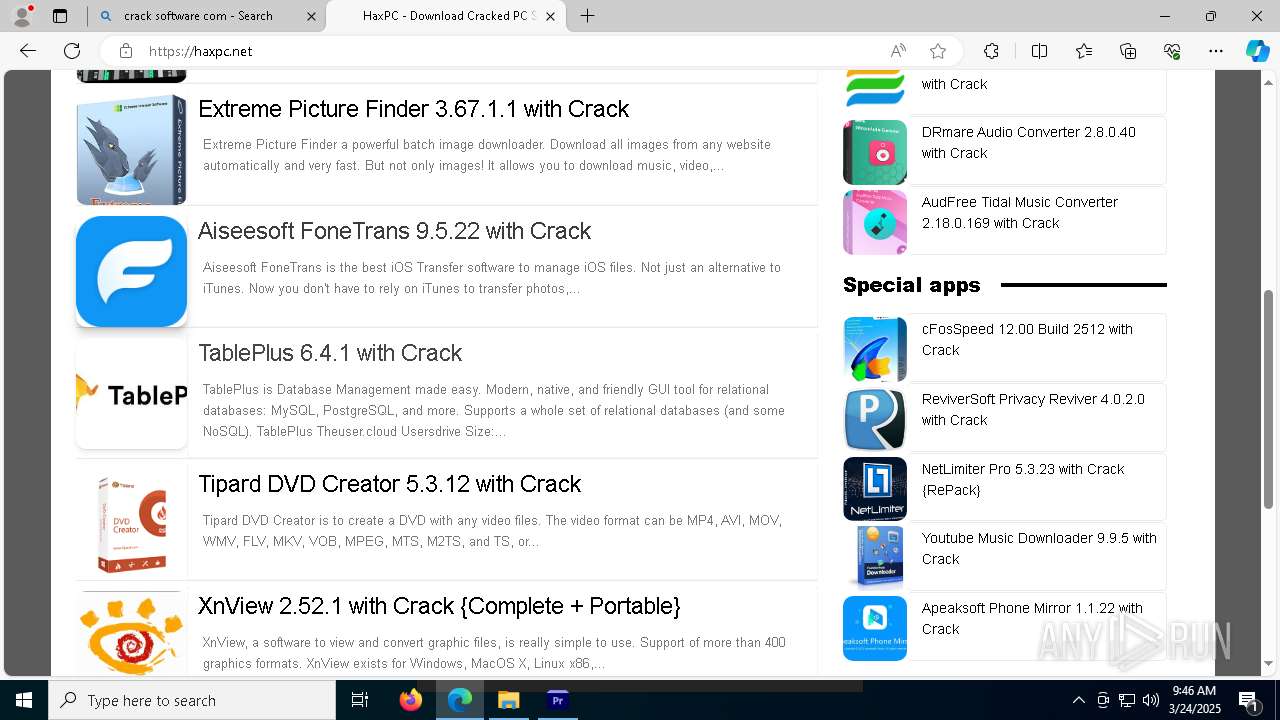Close the HaxPC tab
Image resolution: width=1280 pixels, height=720 pixels.
click(x=550, y=16)
